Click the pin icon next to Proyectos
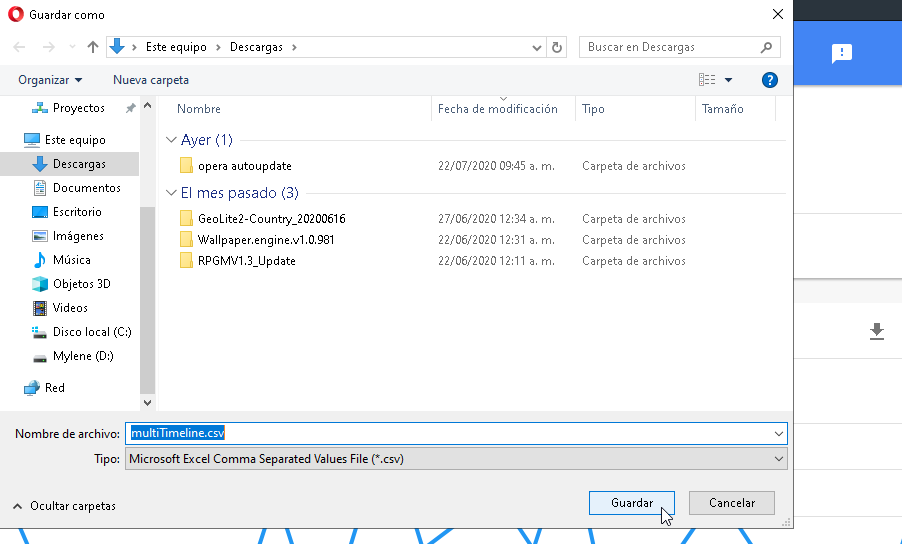 pyautogui.click(x=131, y=108)
